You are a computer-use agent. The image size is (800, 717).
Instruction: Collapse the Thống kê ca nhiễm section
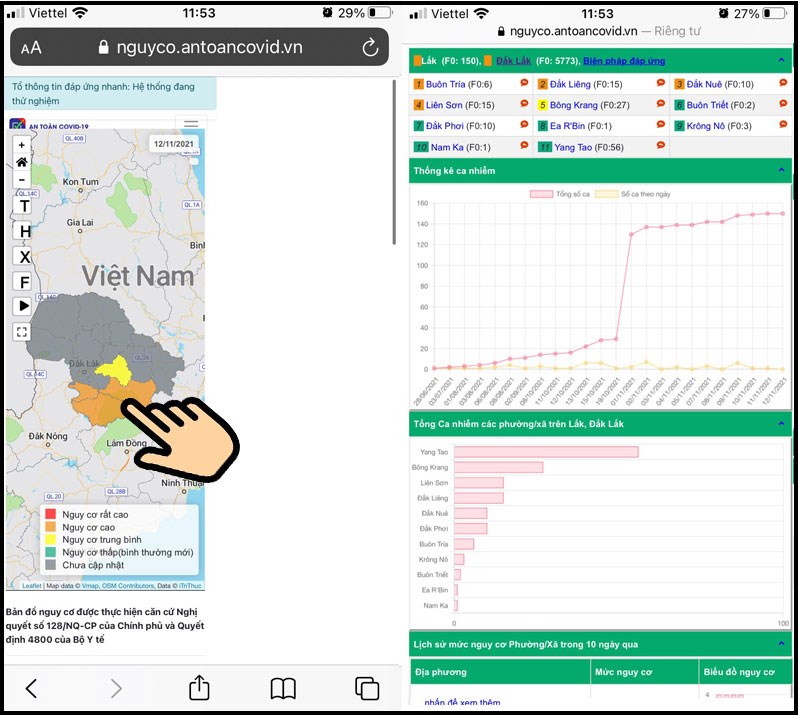pyautogui.click(x=781, y=170)
